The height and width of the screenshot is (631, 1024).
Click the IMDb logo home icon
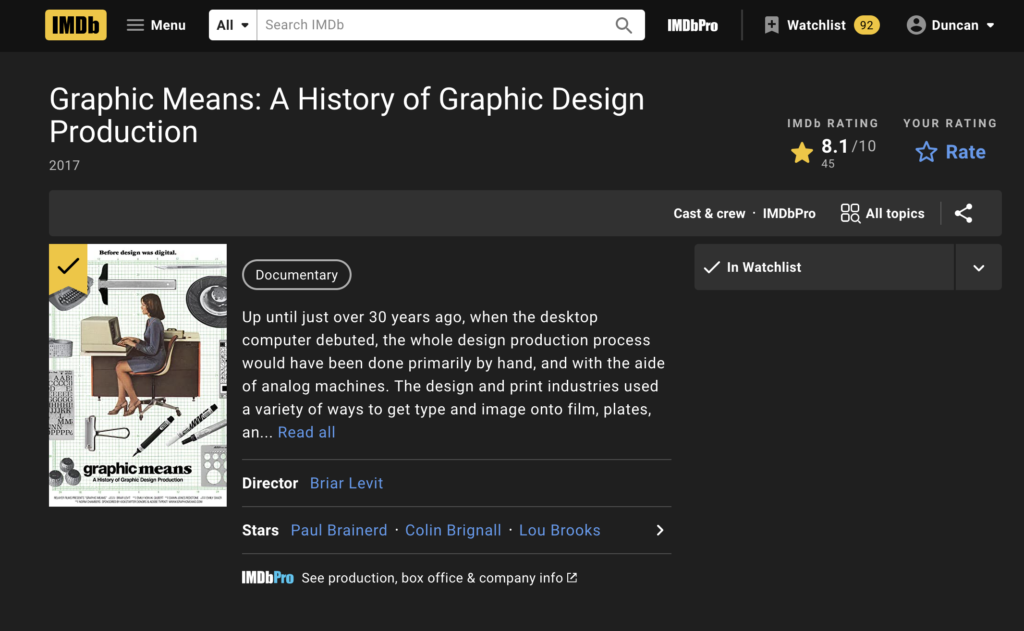(76, 25)
